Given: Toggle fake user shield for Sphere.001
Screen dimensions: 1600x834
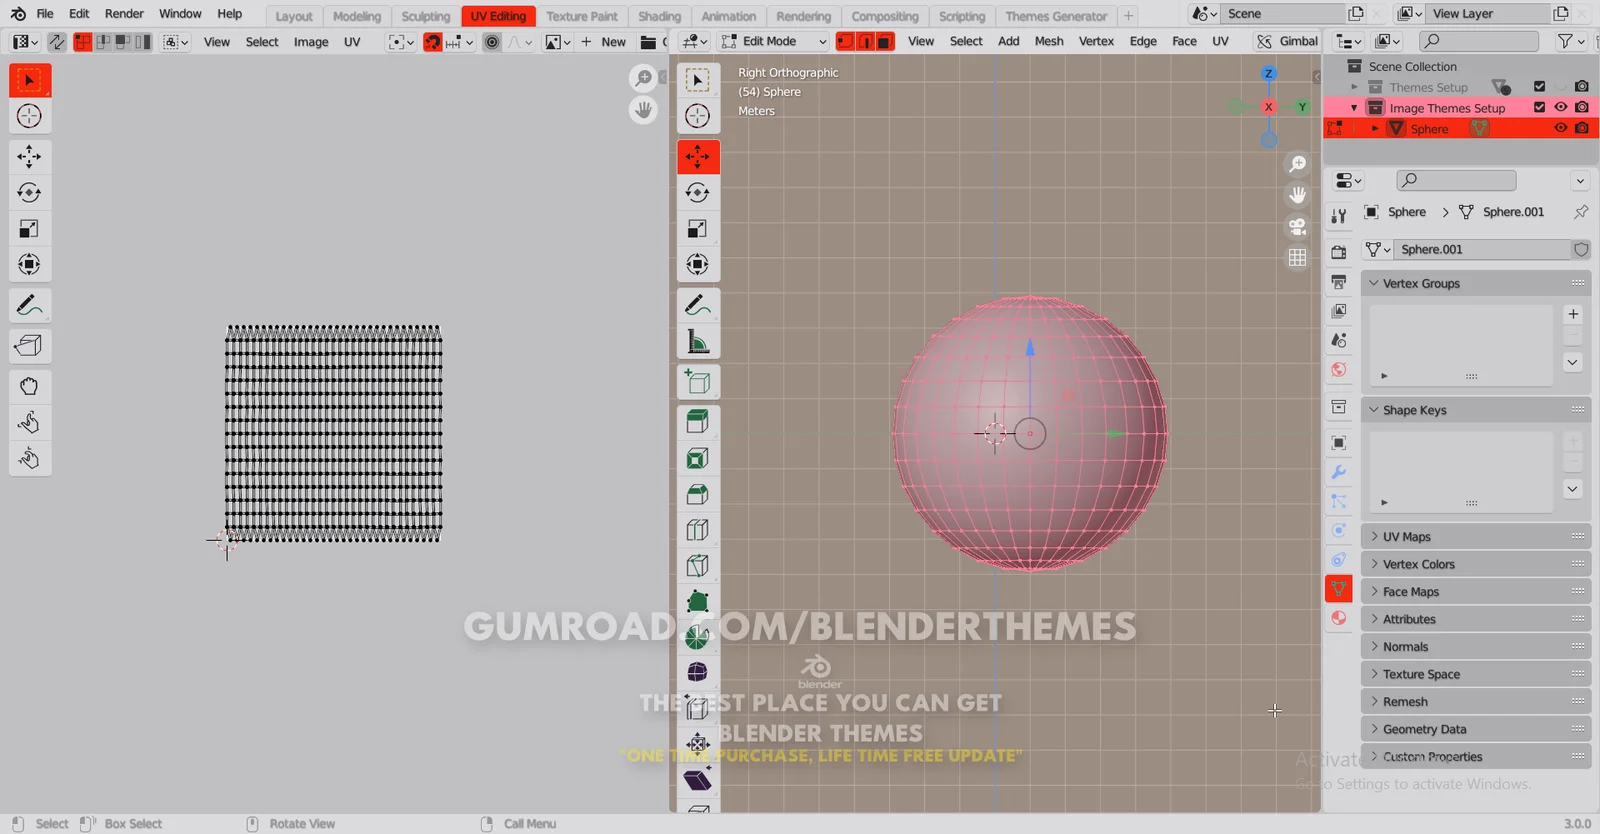Looking at the screenshot, I should [1580, 250].
